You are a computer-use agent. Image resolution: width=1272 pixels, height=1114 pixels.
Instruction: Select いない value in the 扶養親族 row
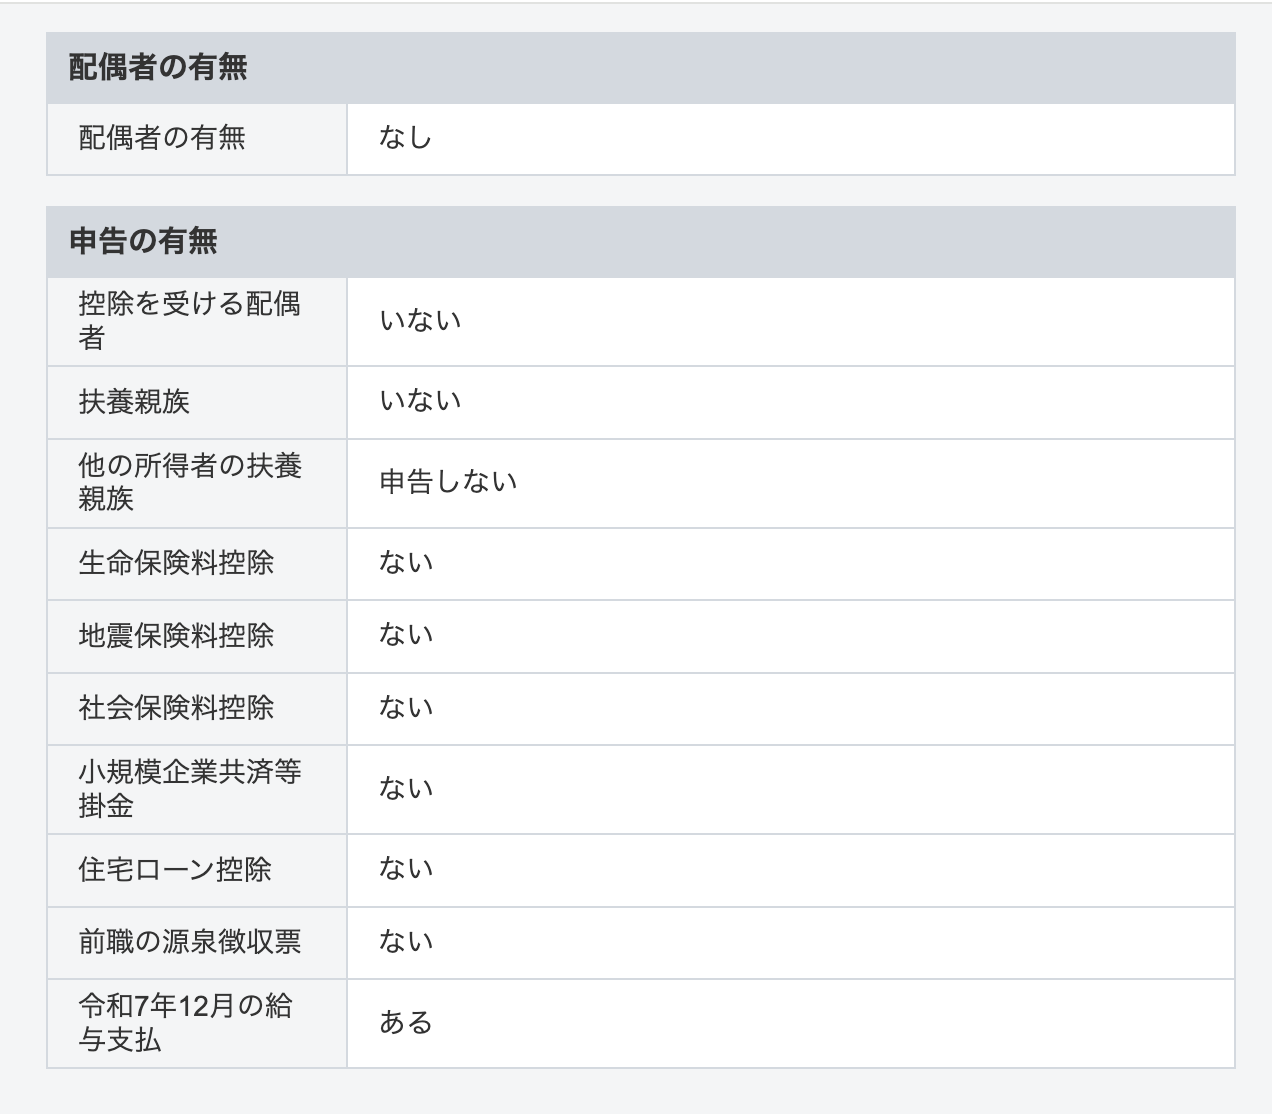tap(420, 402)
